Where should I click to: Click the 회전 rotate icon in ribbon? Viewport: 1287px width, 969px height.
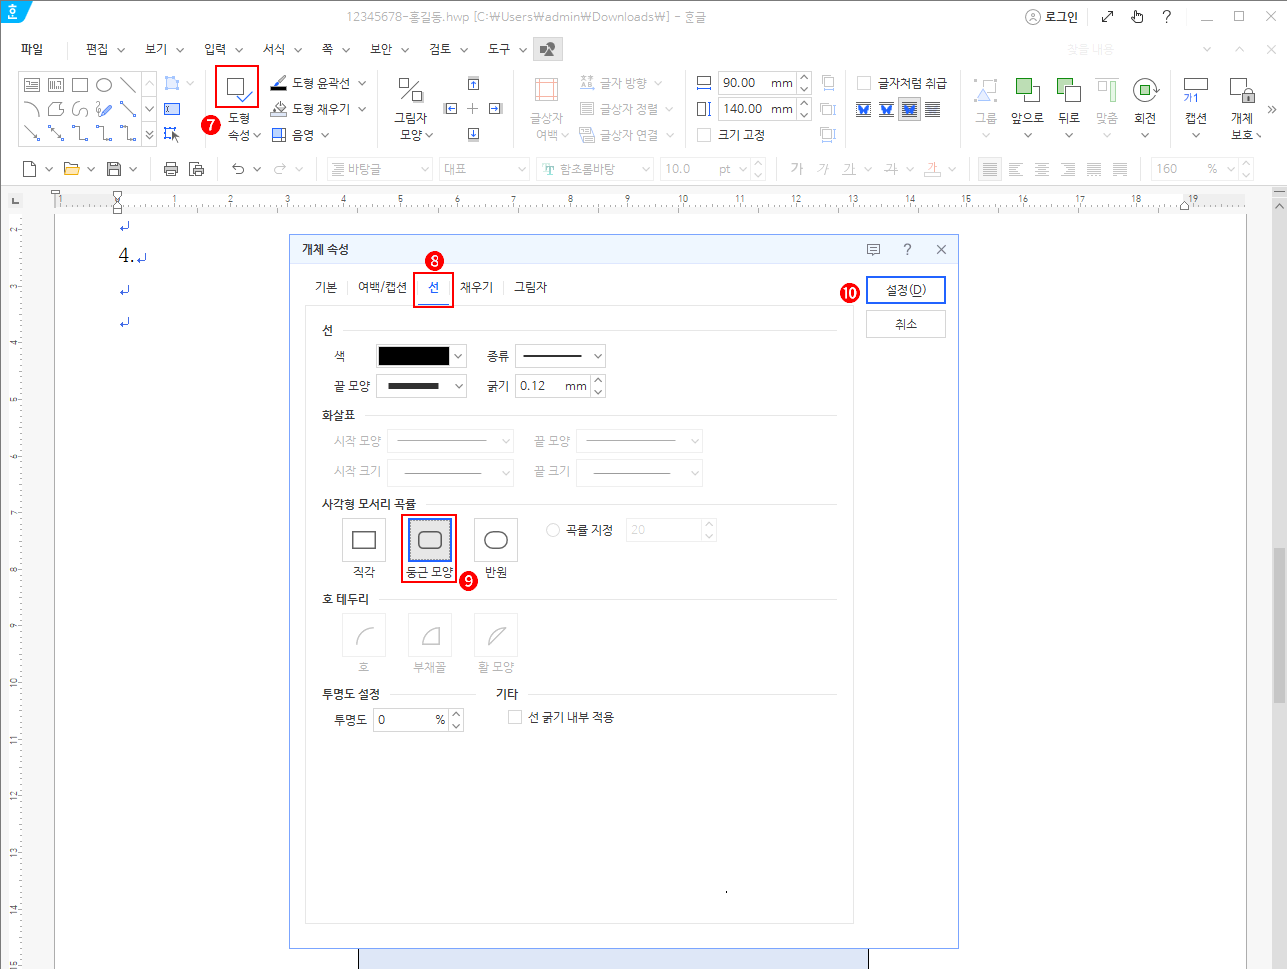[1145, 91]
